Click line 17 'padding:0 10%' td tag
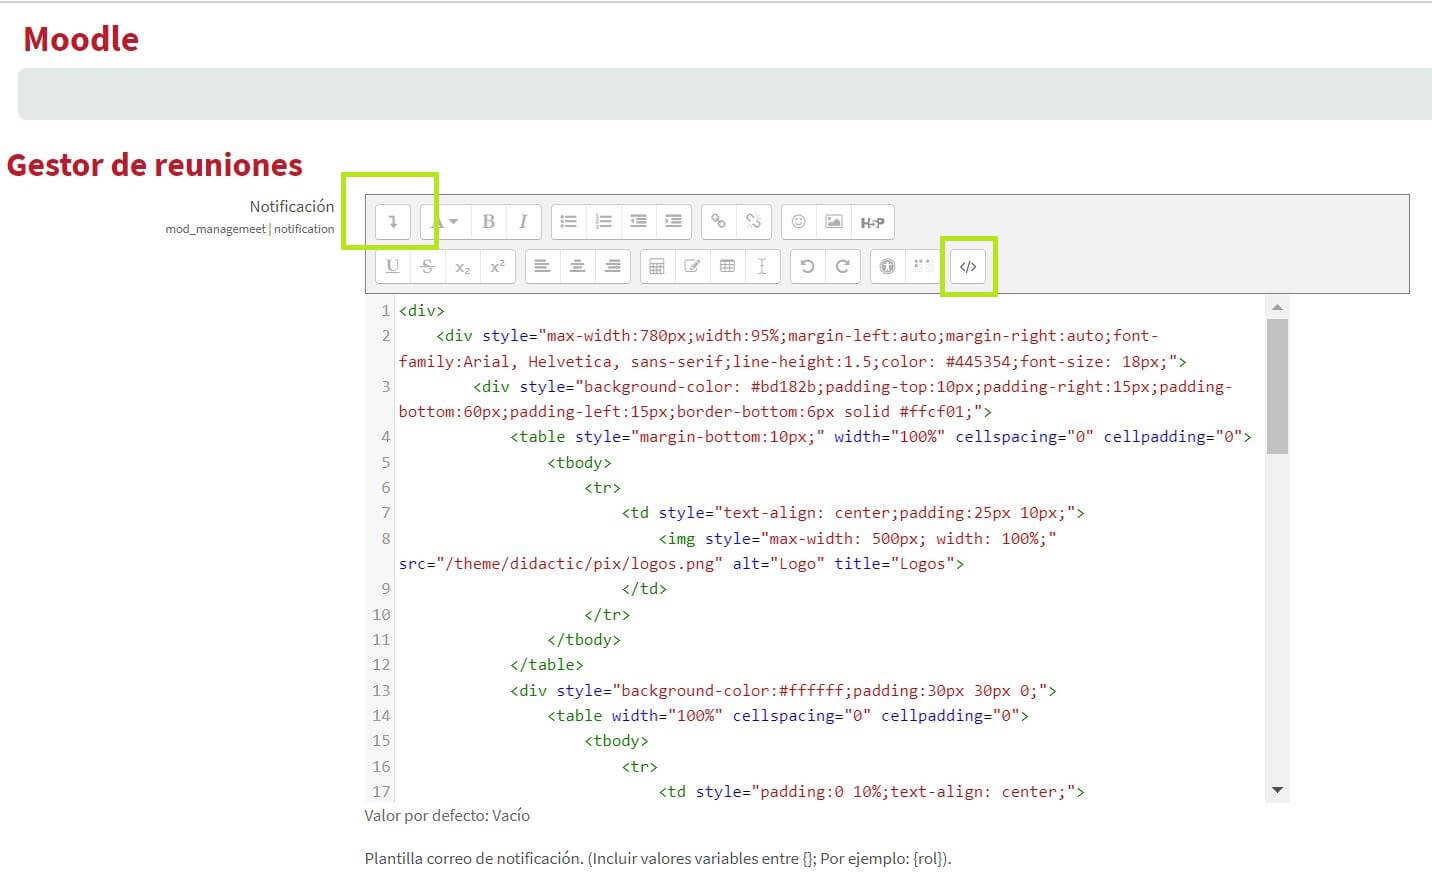The width and height of the screenshot is (1432, 878). (x=871, y=792)
